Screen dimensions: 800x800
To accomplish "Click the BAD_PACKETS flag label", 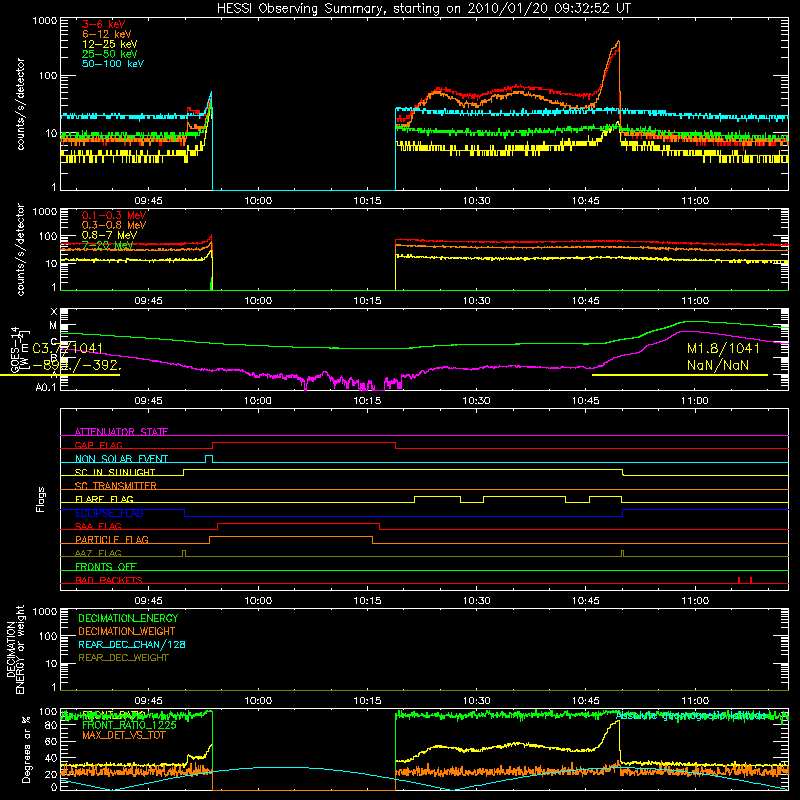I will (109, 580).
